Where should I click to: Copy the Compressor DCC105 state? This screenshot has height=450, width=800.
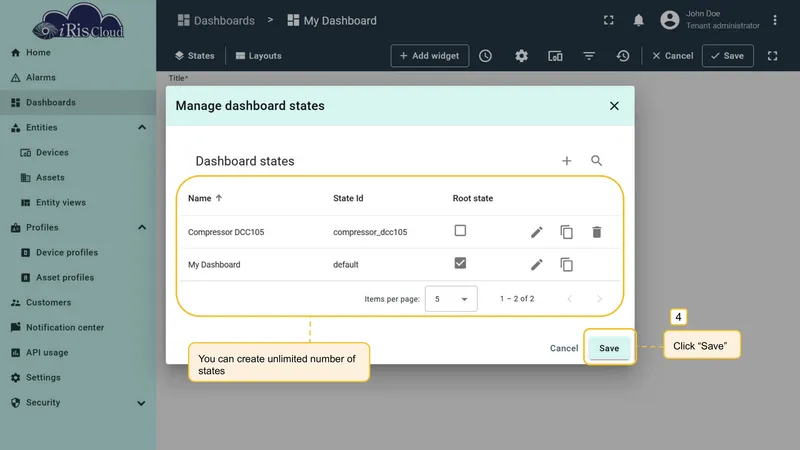566,232
